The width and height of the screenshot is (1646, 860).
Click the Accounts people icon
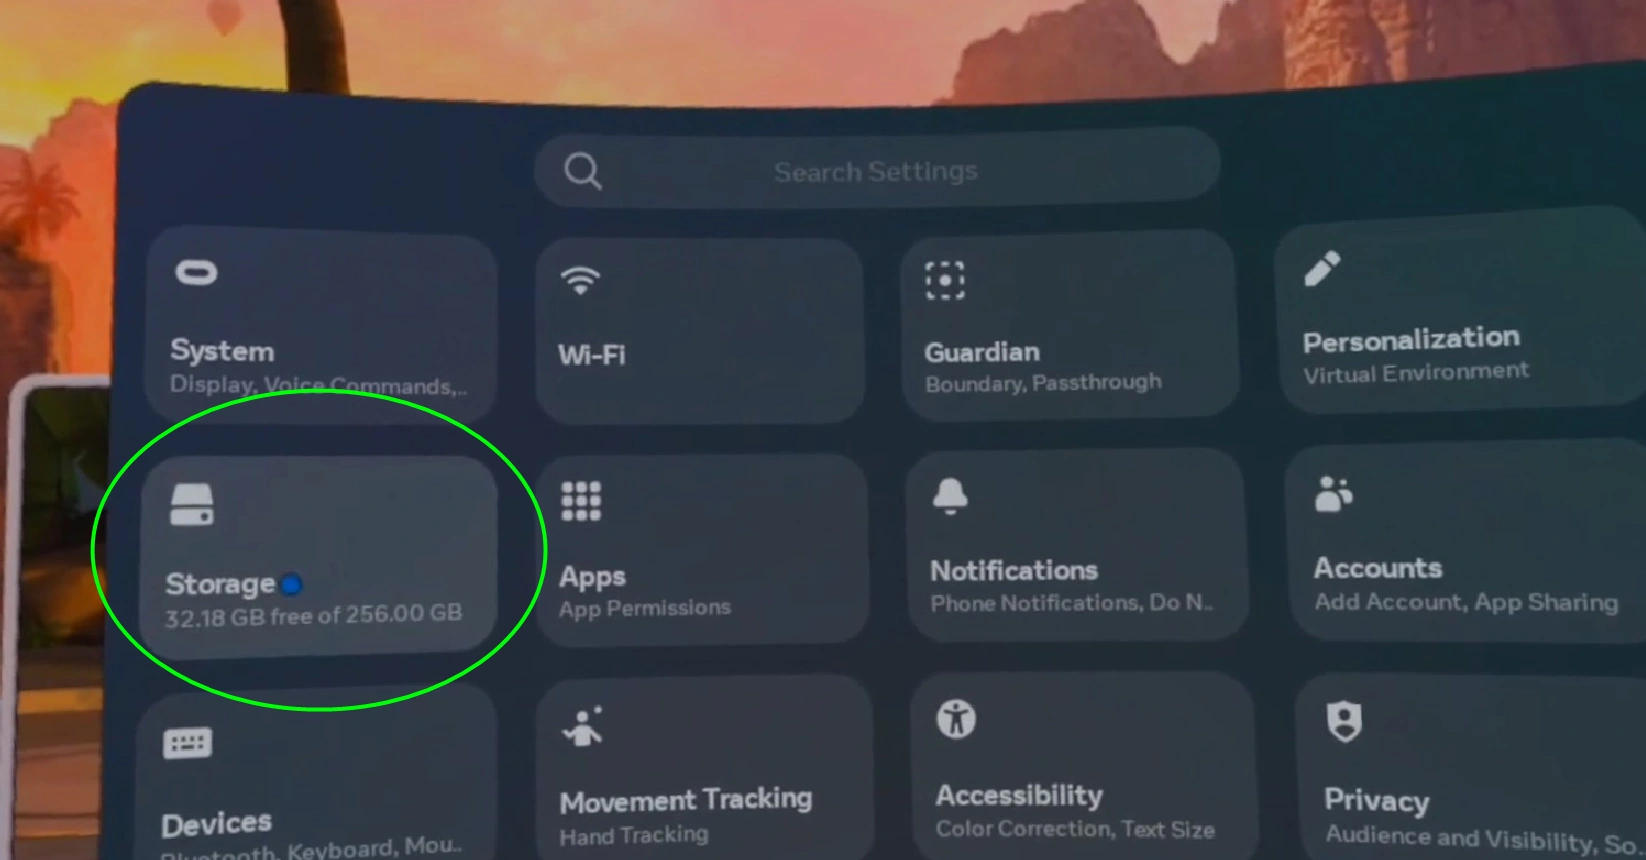tap(1334, 493)
